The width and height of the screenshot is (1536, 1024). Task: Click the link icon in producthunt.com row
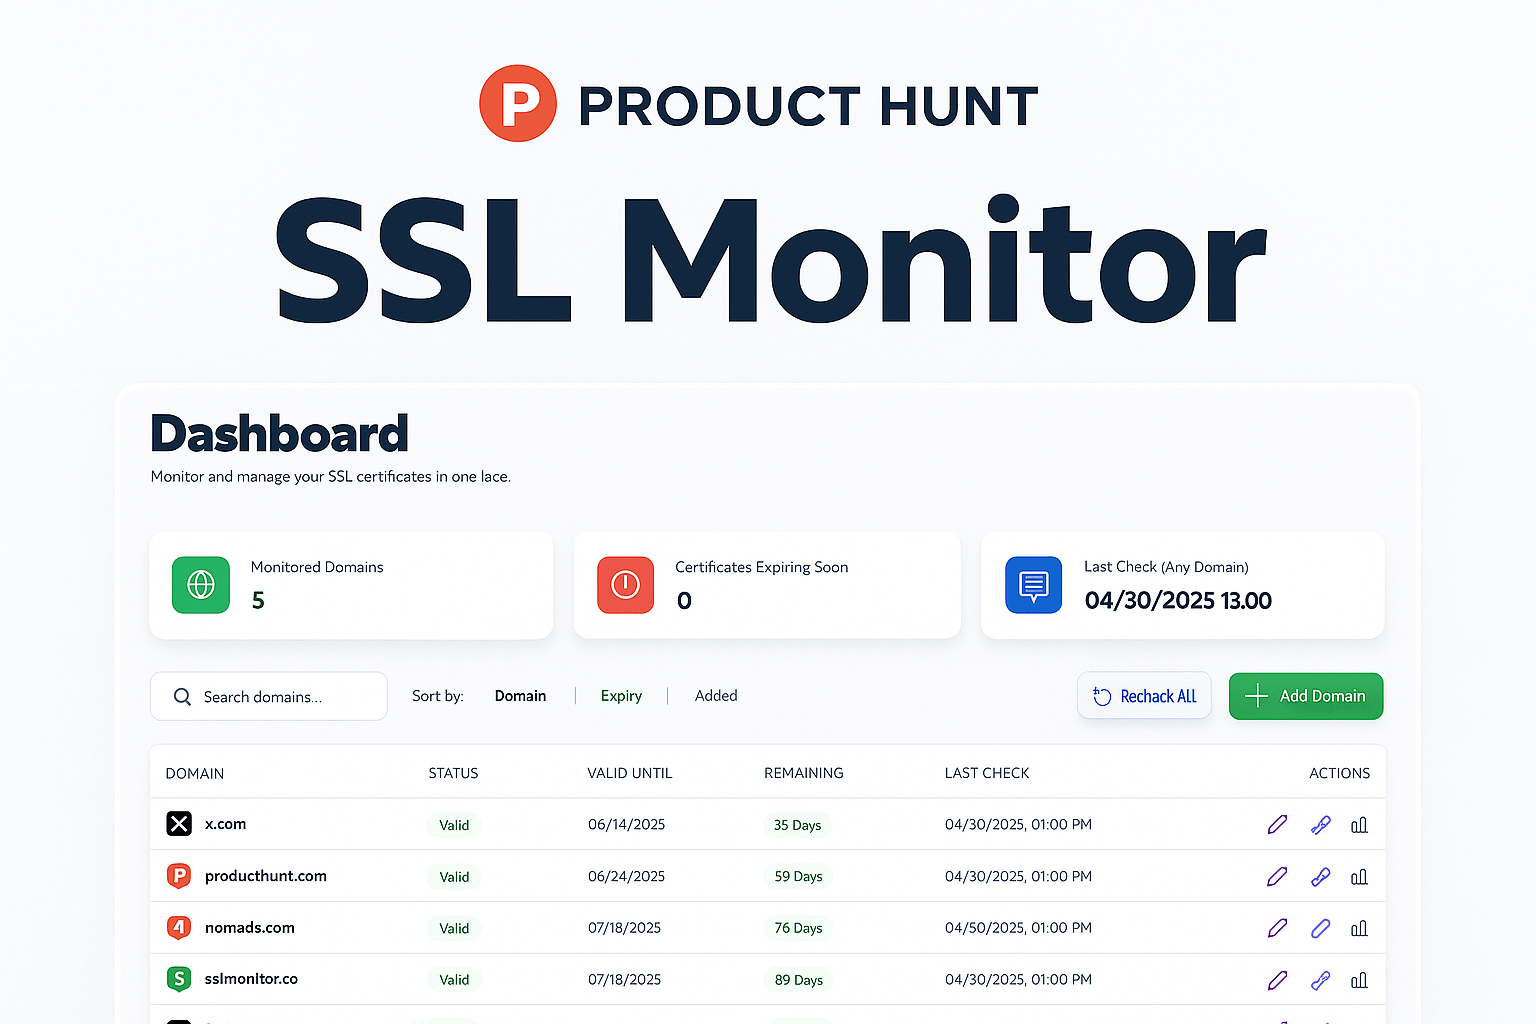pyautogui.click(x=1320, y=877)
